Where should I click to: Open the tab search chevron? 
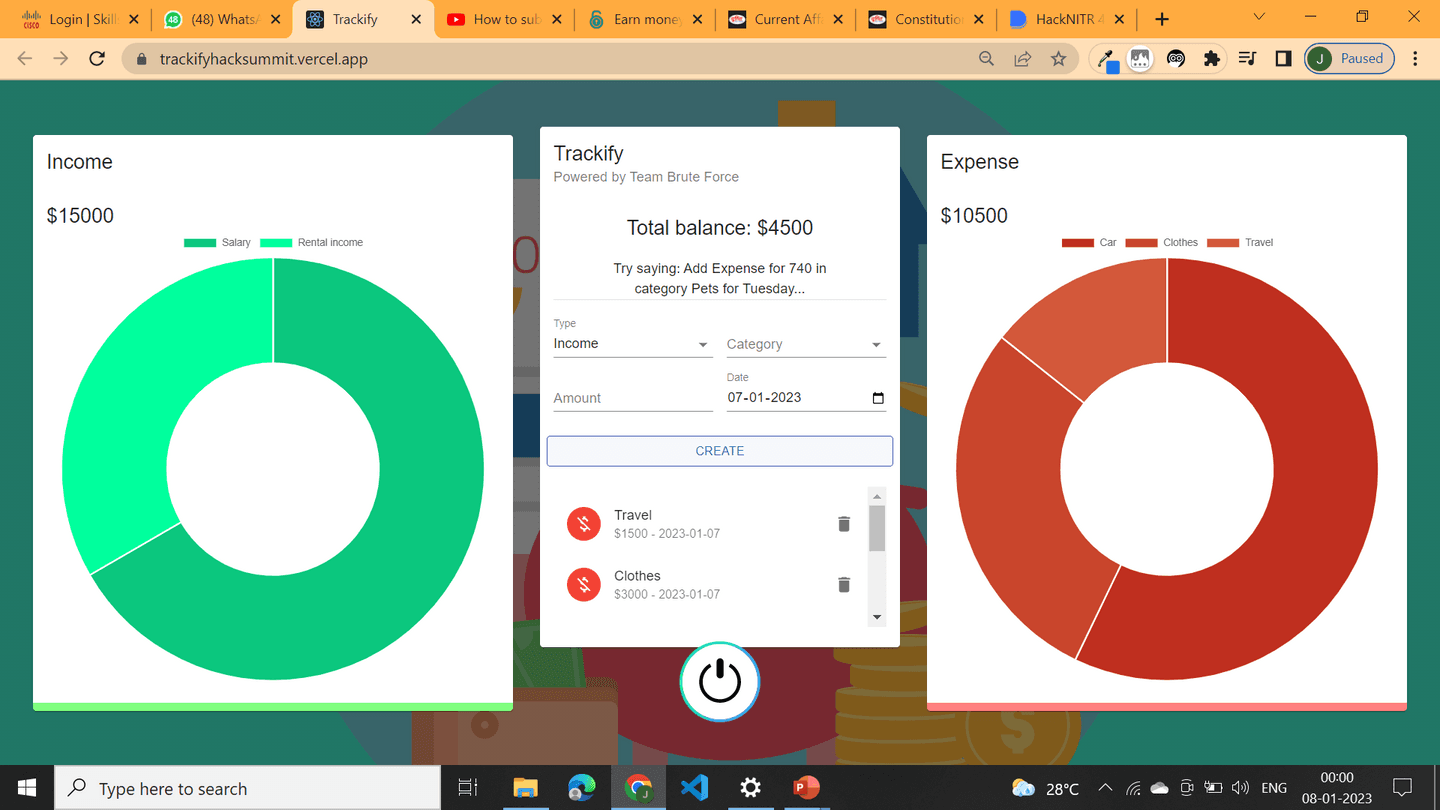[x=1259, y=17]
